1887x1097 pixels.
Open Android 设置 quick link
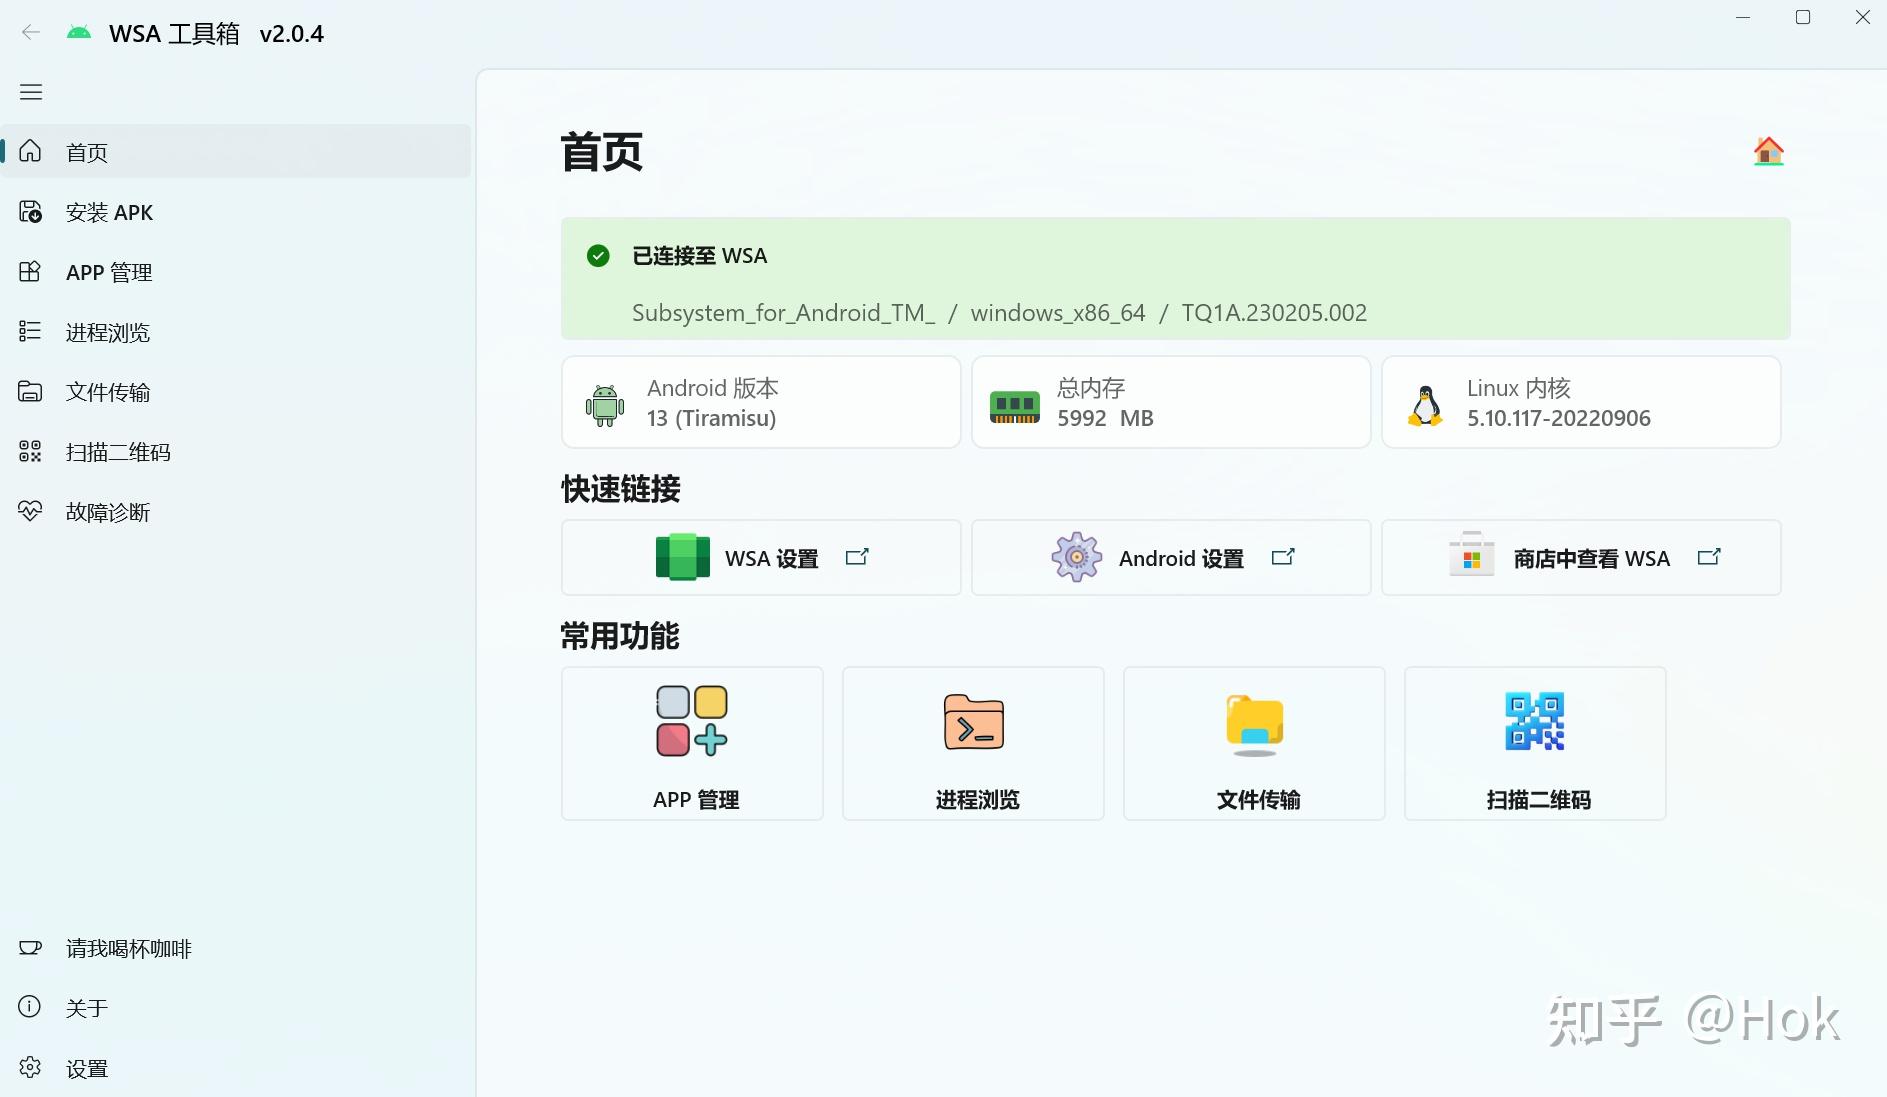(1170, 557)
